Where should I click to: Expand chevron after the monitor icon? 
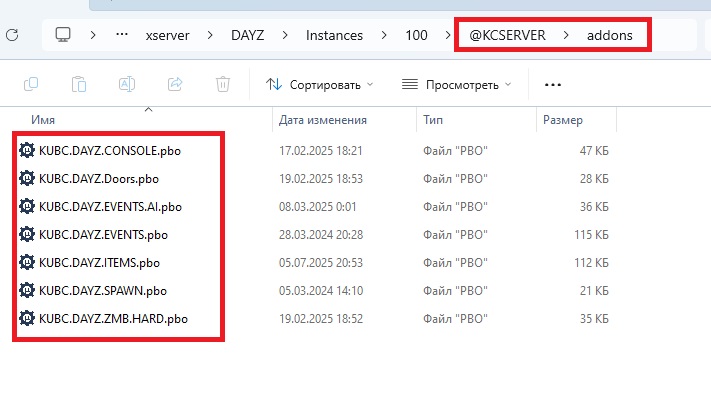pos(93,35)
